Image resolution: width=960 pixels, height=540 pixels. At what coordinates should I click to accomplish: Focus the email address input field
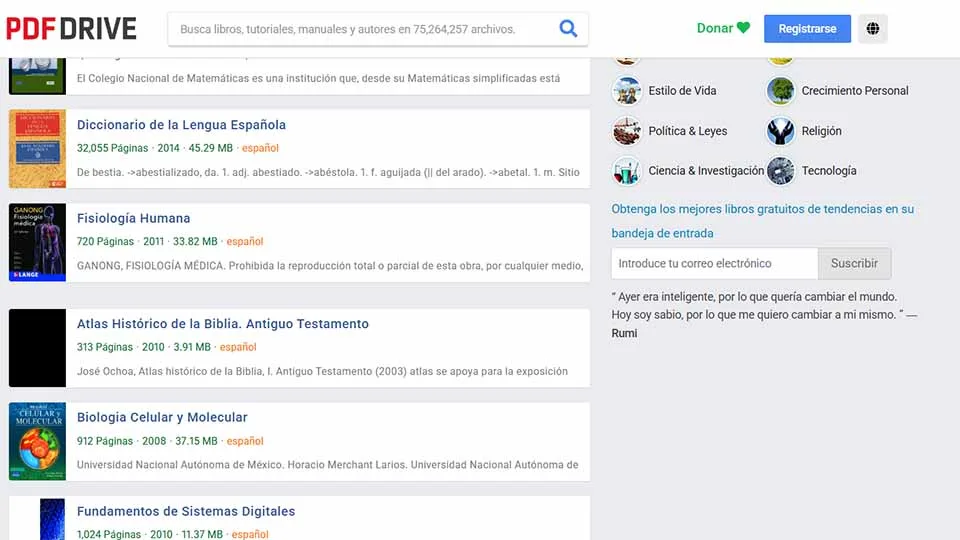714,264
